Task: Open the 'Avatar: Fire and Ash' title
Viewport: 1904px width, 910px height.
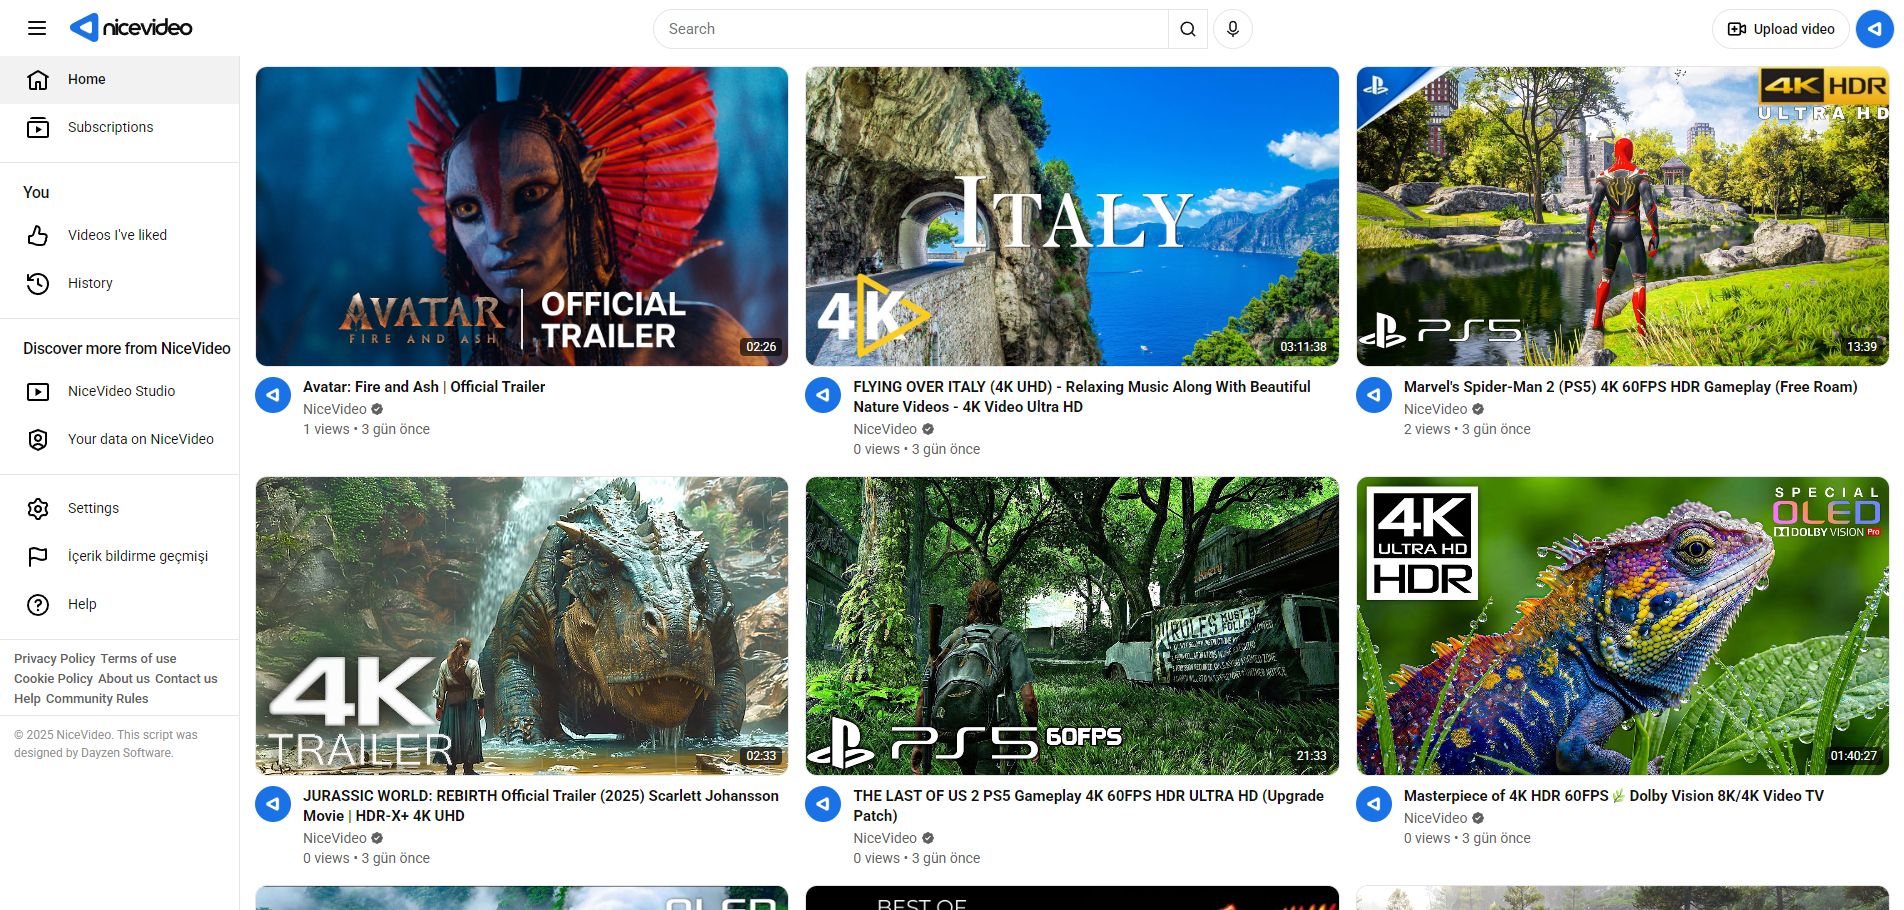Action: point(424,387)
